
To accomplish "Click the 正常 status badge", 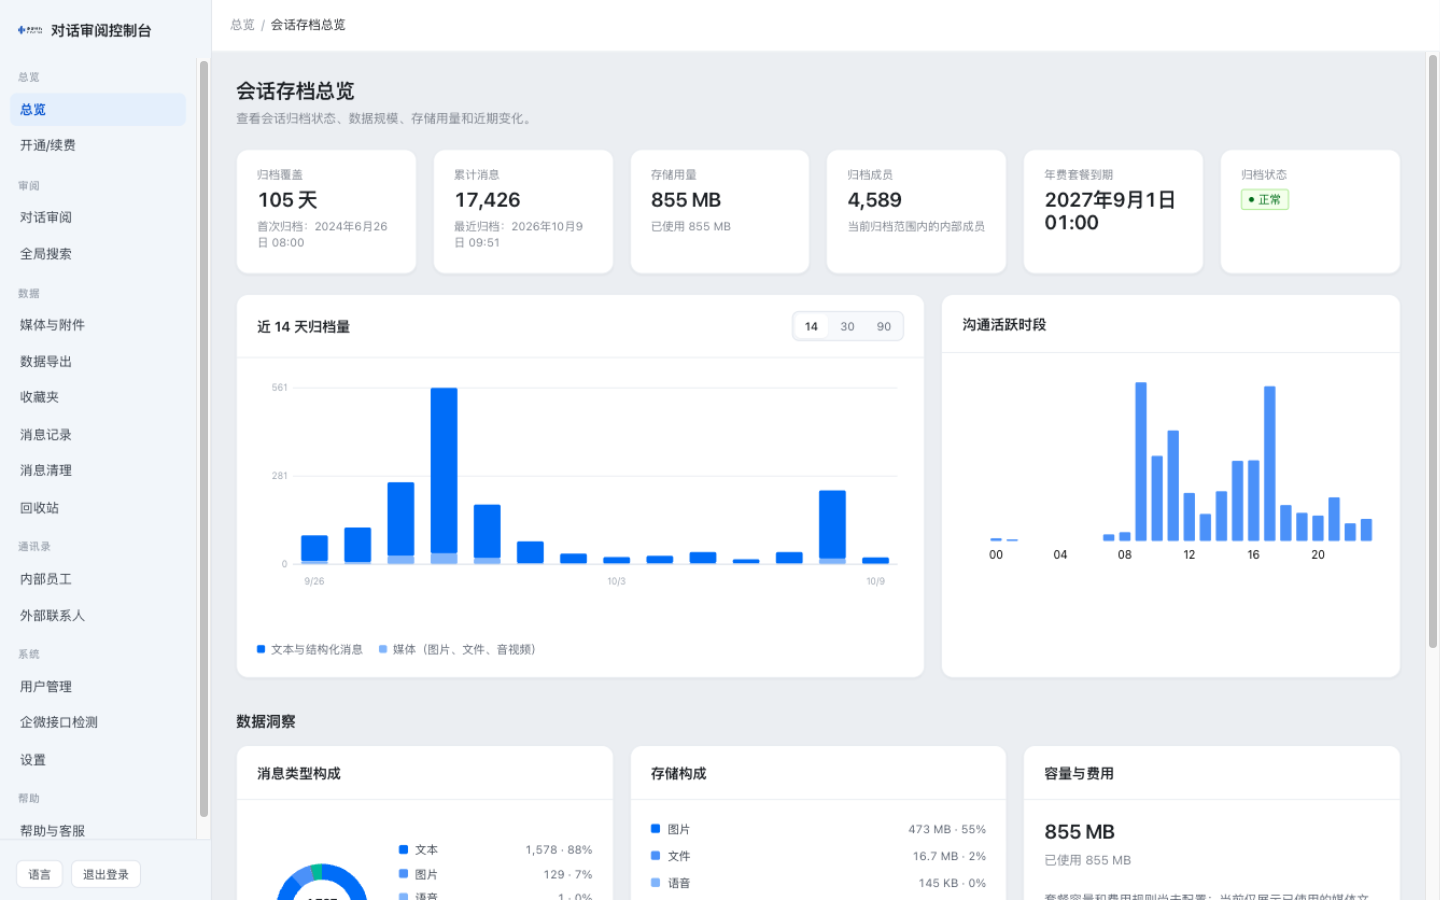I will coord(1265,200).
